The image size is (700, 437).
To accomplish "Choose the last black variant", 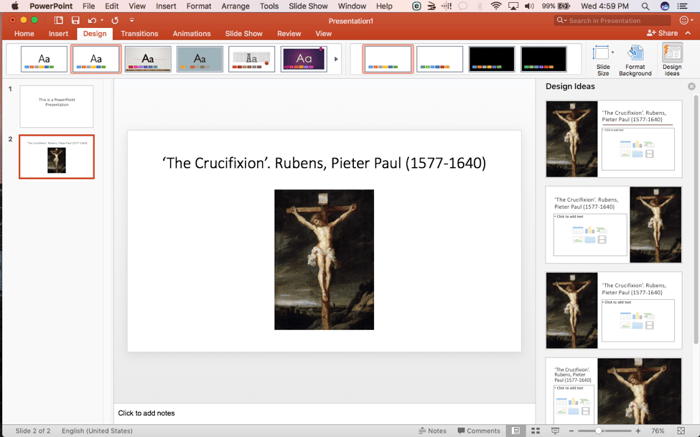I will (x=544, y=59).
